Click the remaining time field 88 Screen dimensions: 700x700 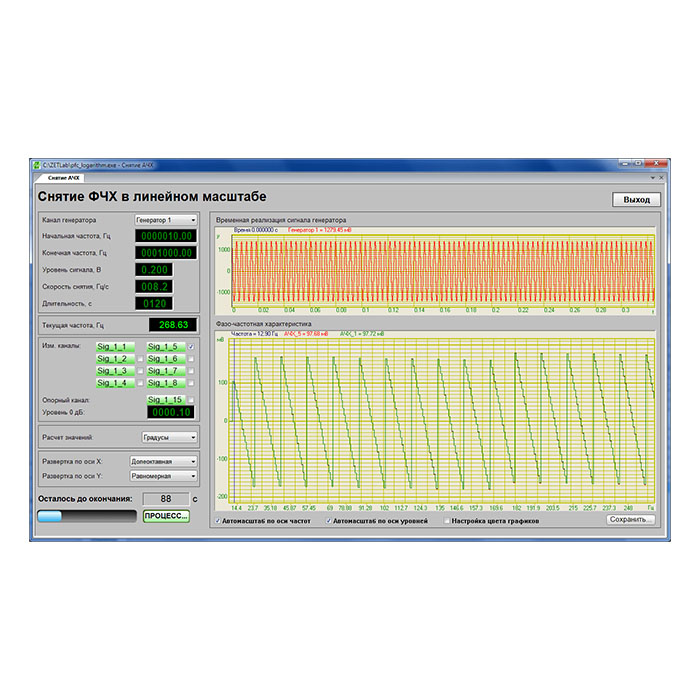click(x=166, y=499)
